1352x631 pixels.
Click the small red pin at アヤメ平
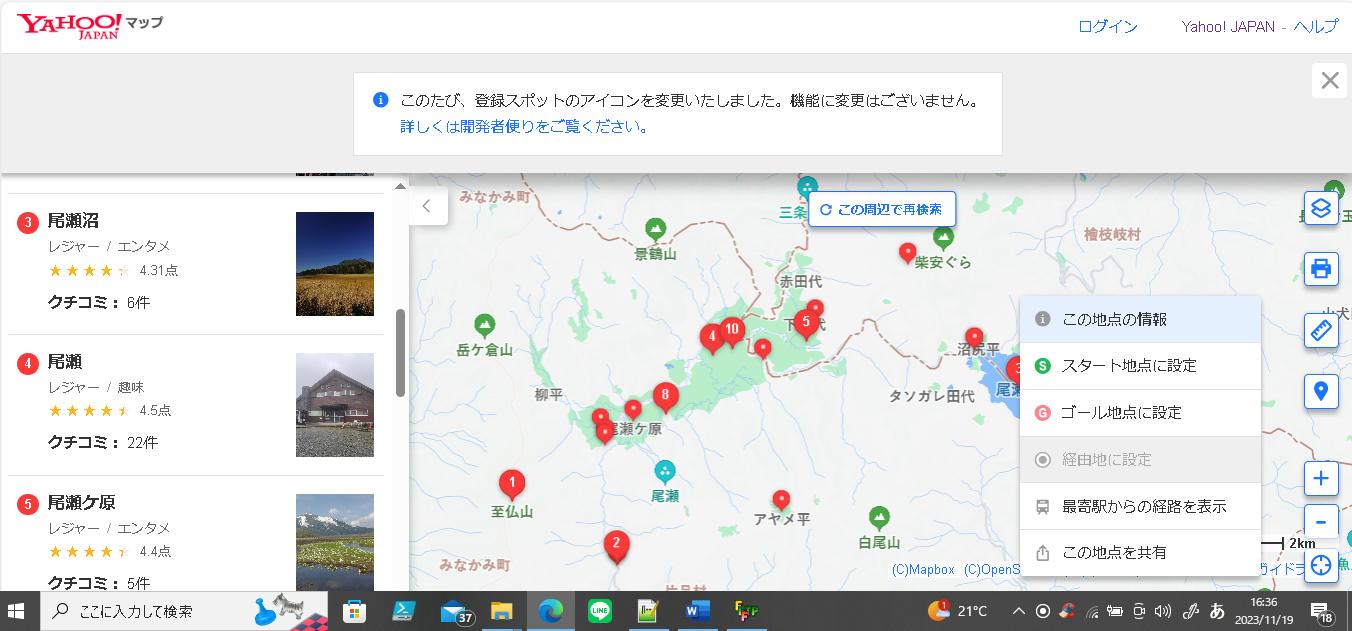[x=781, y=498]
